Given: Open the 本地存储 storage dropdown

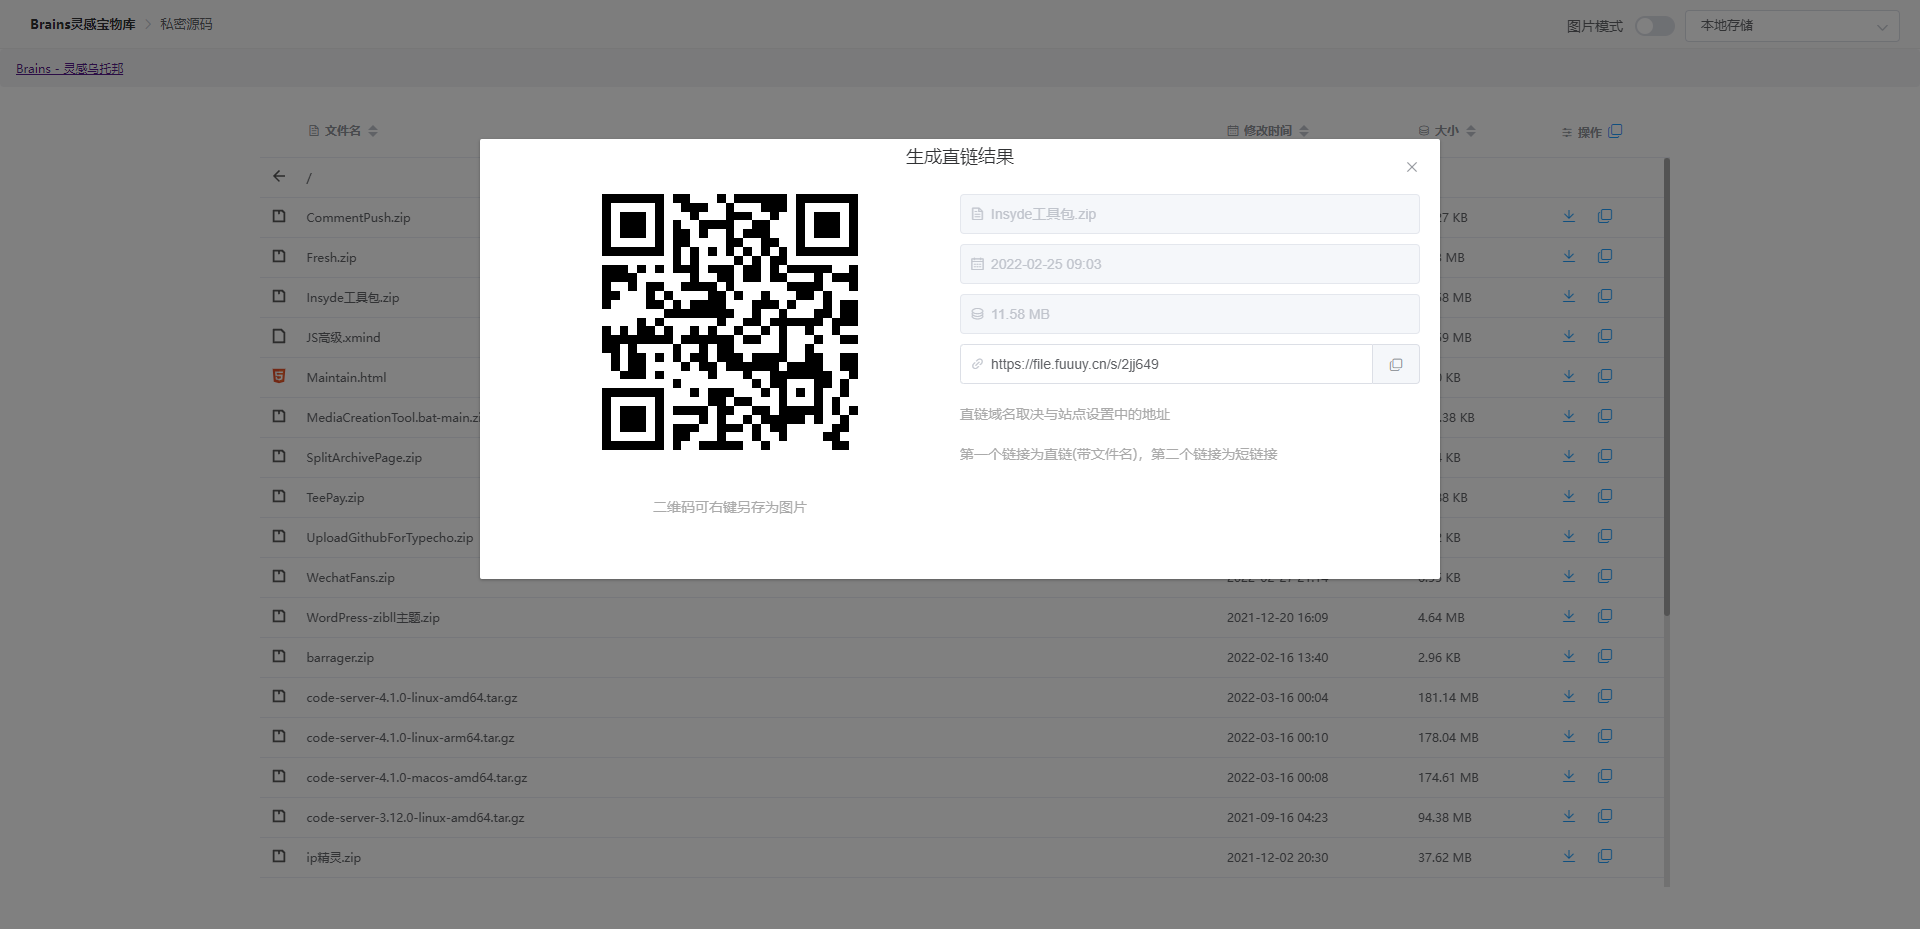Looking at the screenshot, I should pos(1792,26).
